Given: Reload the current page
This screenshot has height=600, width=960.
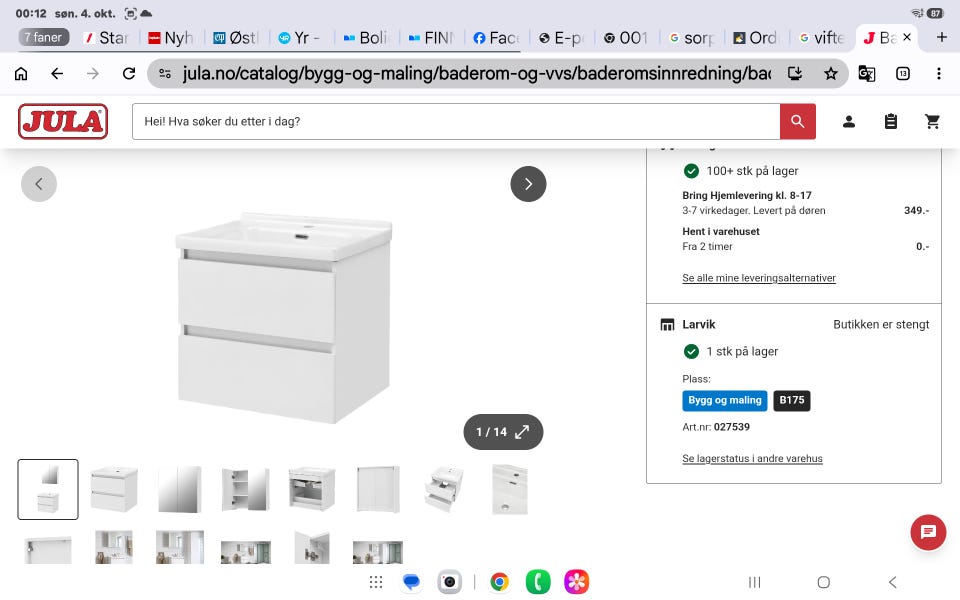Looking at the screenshot, I should (129, 73).
